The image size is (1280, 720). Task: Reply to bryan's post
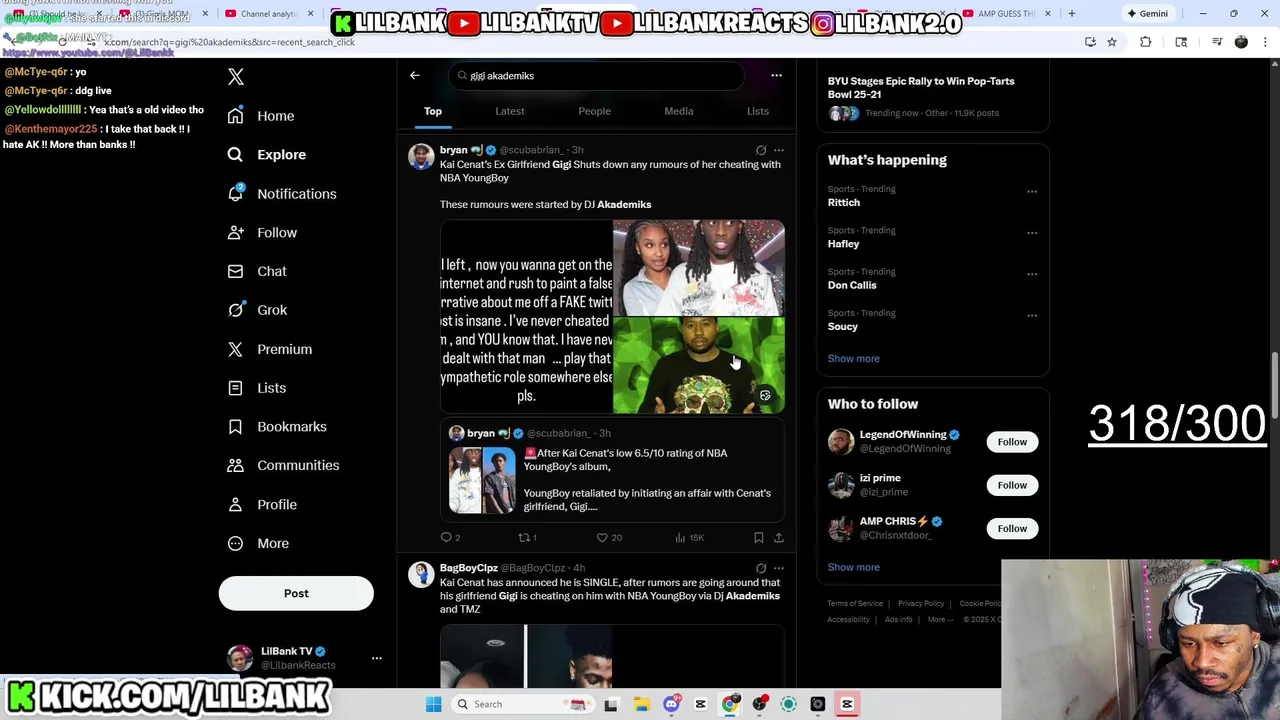coord(450,537)
